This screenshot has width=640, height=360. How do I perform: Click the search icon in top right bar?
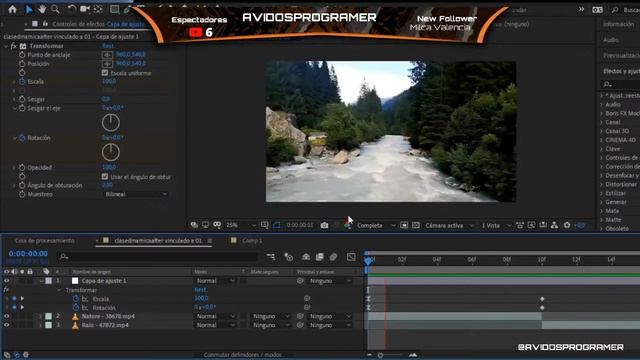615,10
